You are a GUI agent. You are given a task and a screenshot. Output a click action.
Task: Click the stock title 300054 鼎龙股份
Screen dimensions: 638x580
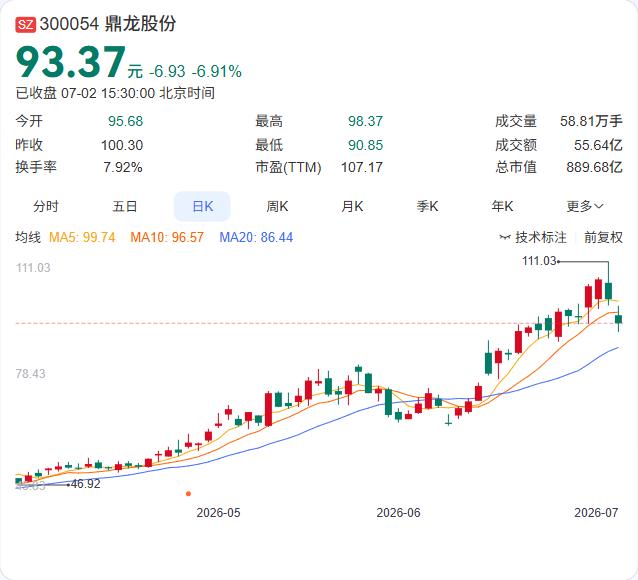pyautogui.click(x=108, y=24)
